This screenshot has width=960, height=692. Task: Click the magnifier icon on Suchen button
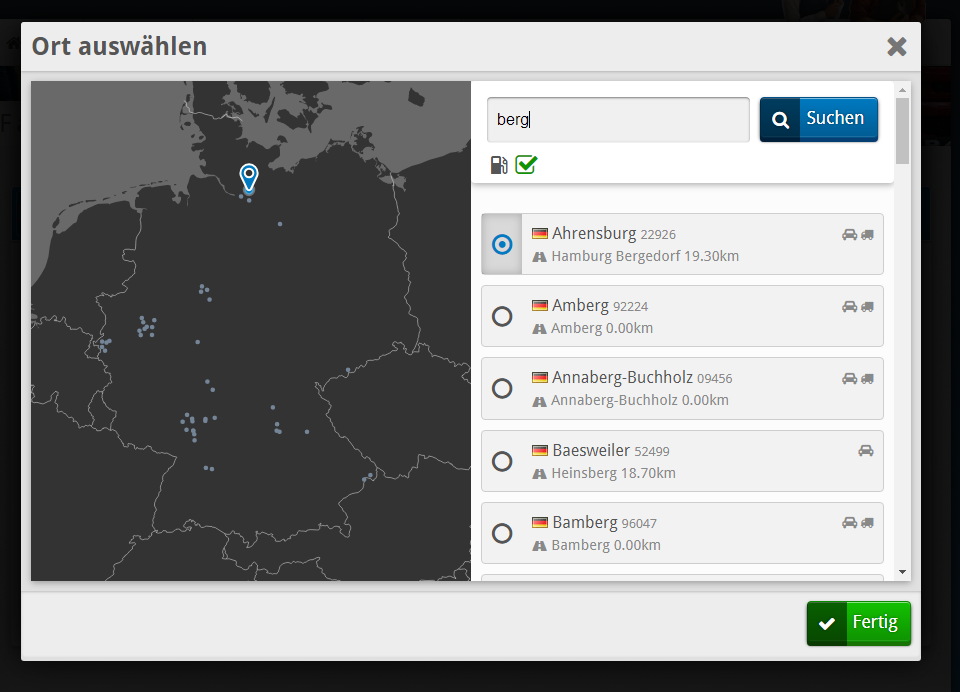tap(780, 120)
